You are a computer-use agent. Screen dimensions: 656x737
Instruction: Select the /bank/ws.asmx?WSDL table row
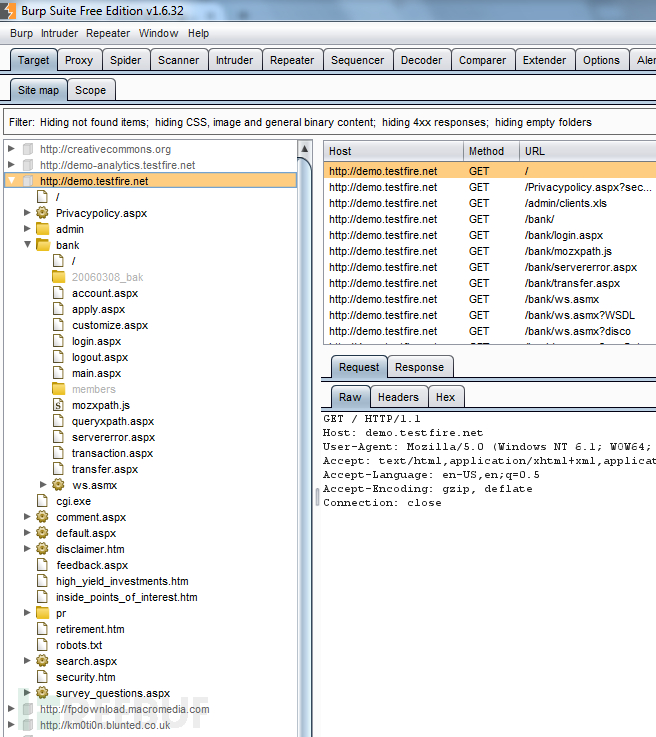coord(490,315)
